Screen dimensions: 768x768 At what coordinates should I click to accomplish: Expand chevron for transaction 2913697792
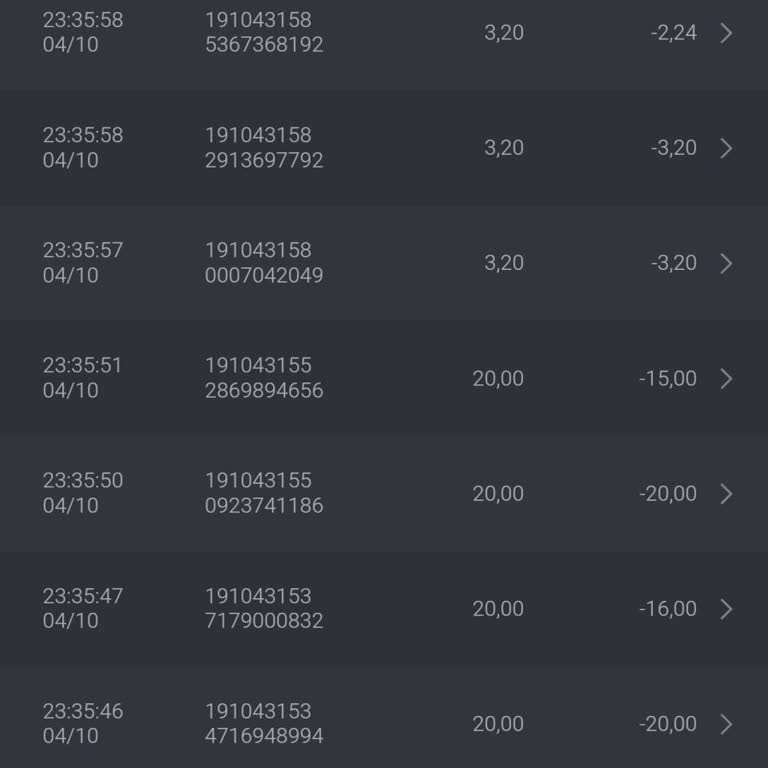click(727, 148)
